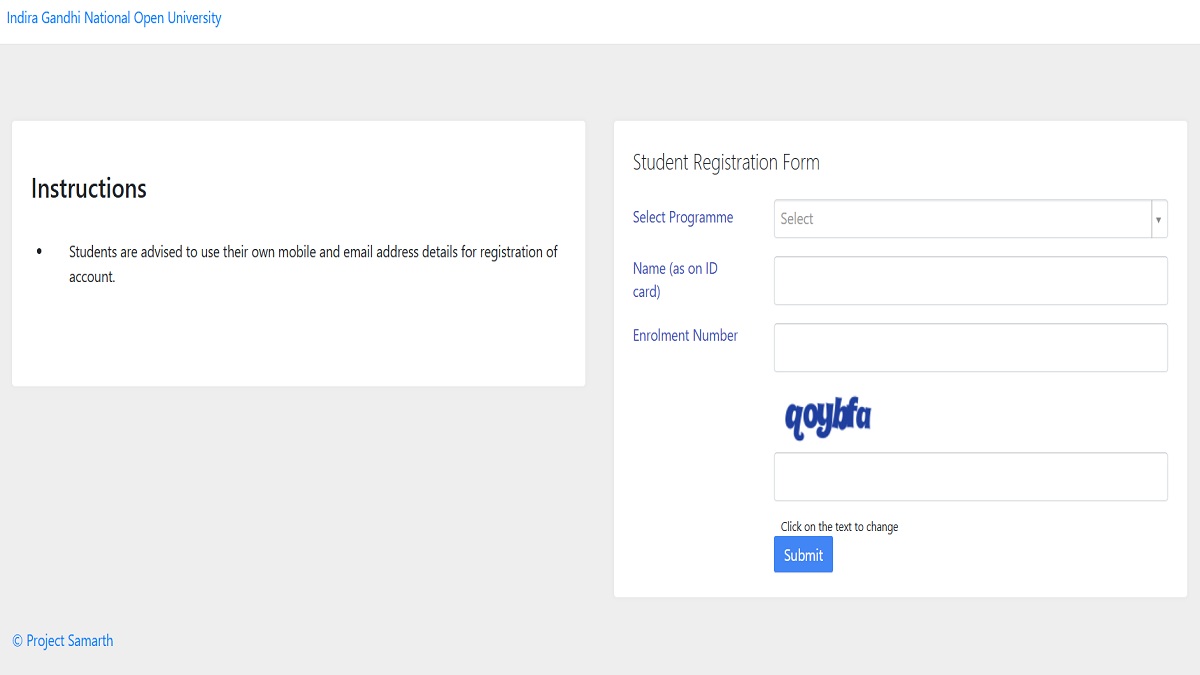Focus the captcha answer text field
Screen dimensions: 1200x675
(x=970, y=477)
